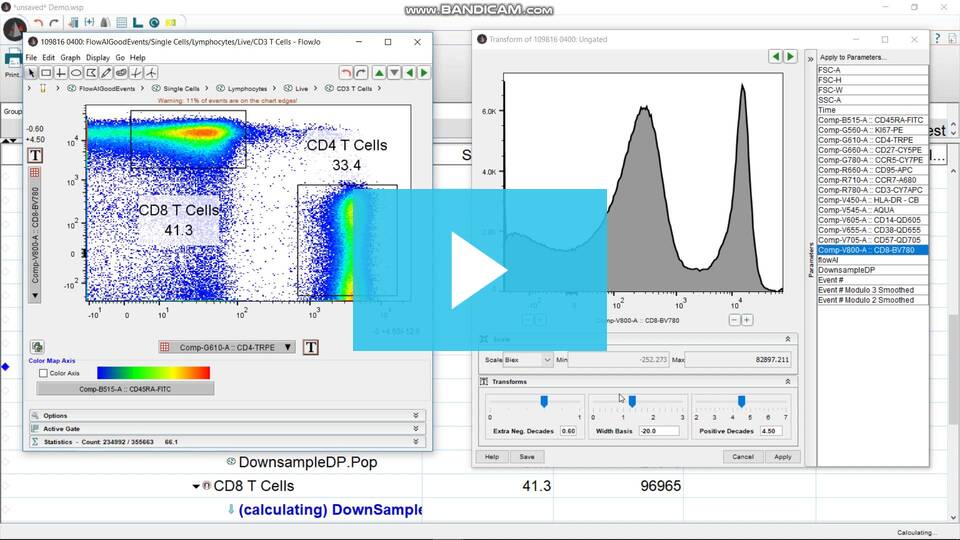Click the plus zoom button under histogram
960x540 pixels.
pyautogui.click(x=747, y=320)
